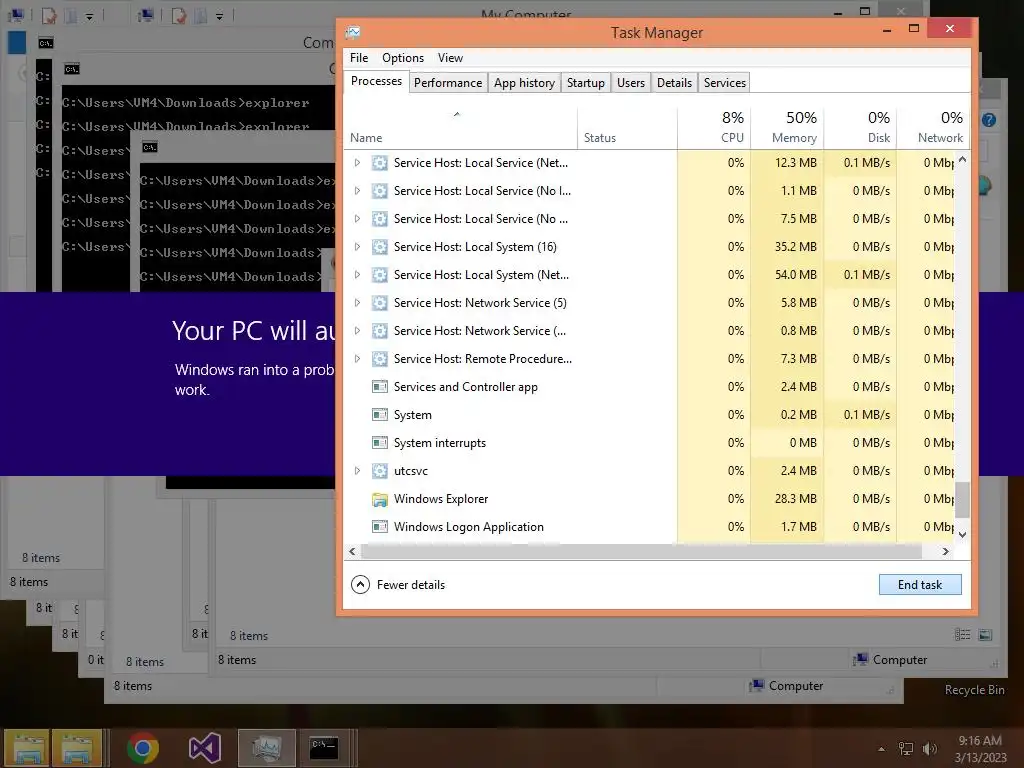Open Chrome from the taskbar
1024x768 pixels.
point(143,748)
